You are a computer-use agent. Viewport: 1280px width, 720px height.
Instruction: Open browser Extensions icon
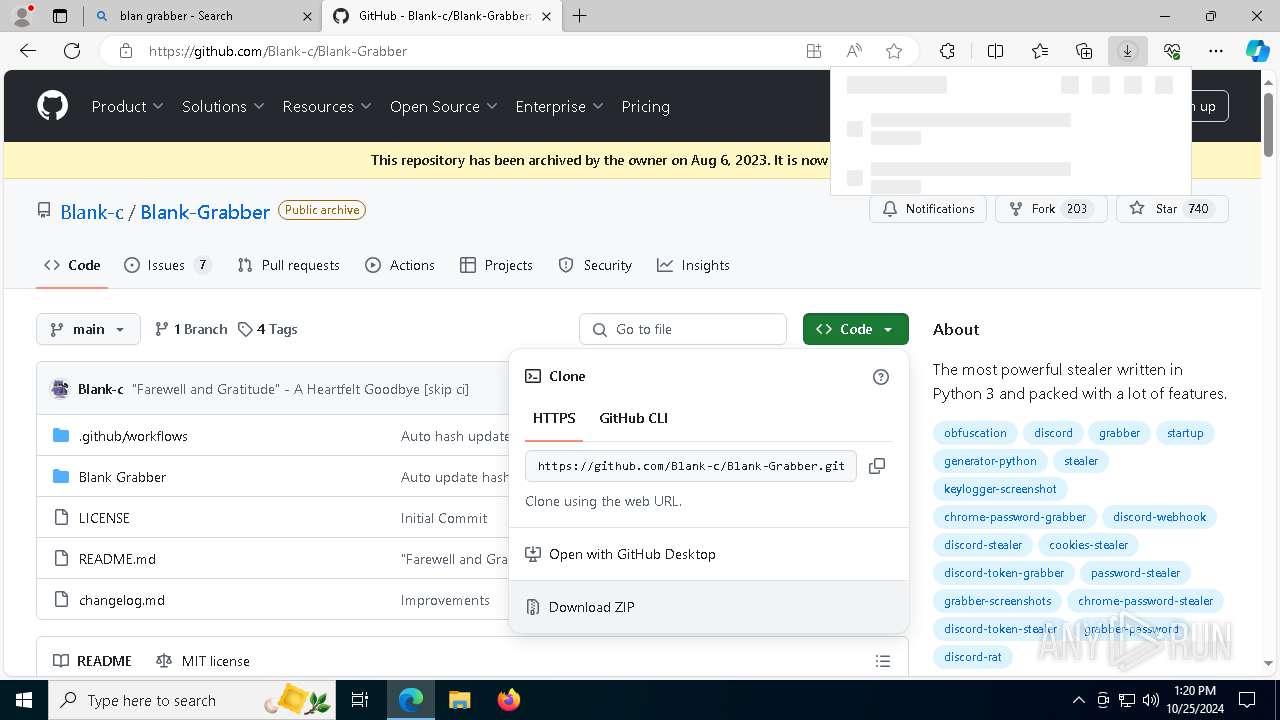[x=947, y=51]
